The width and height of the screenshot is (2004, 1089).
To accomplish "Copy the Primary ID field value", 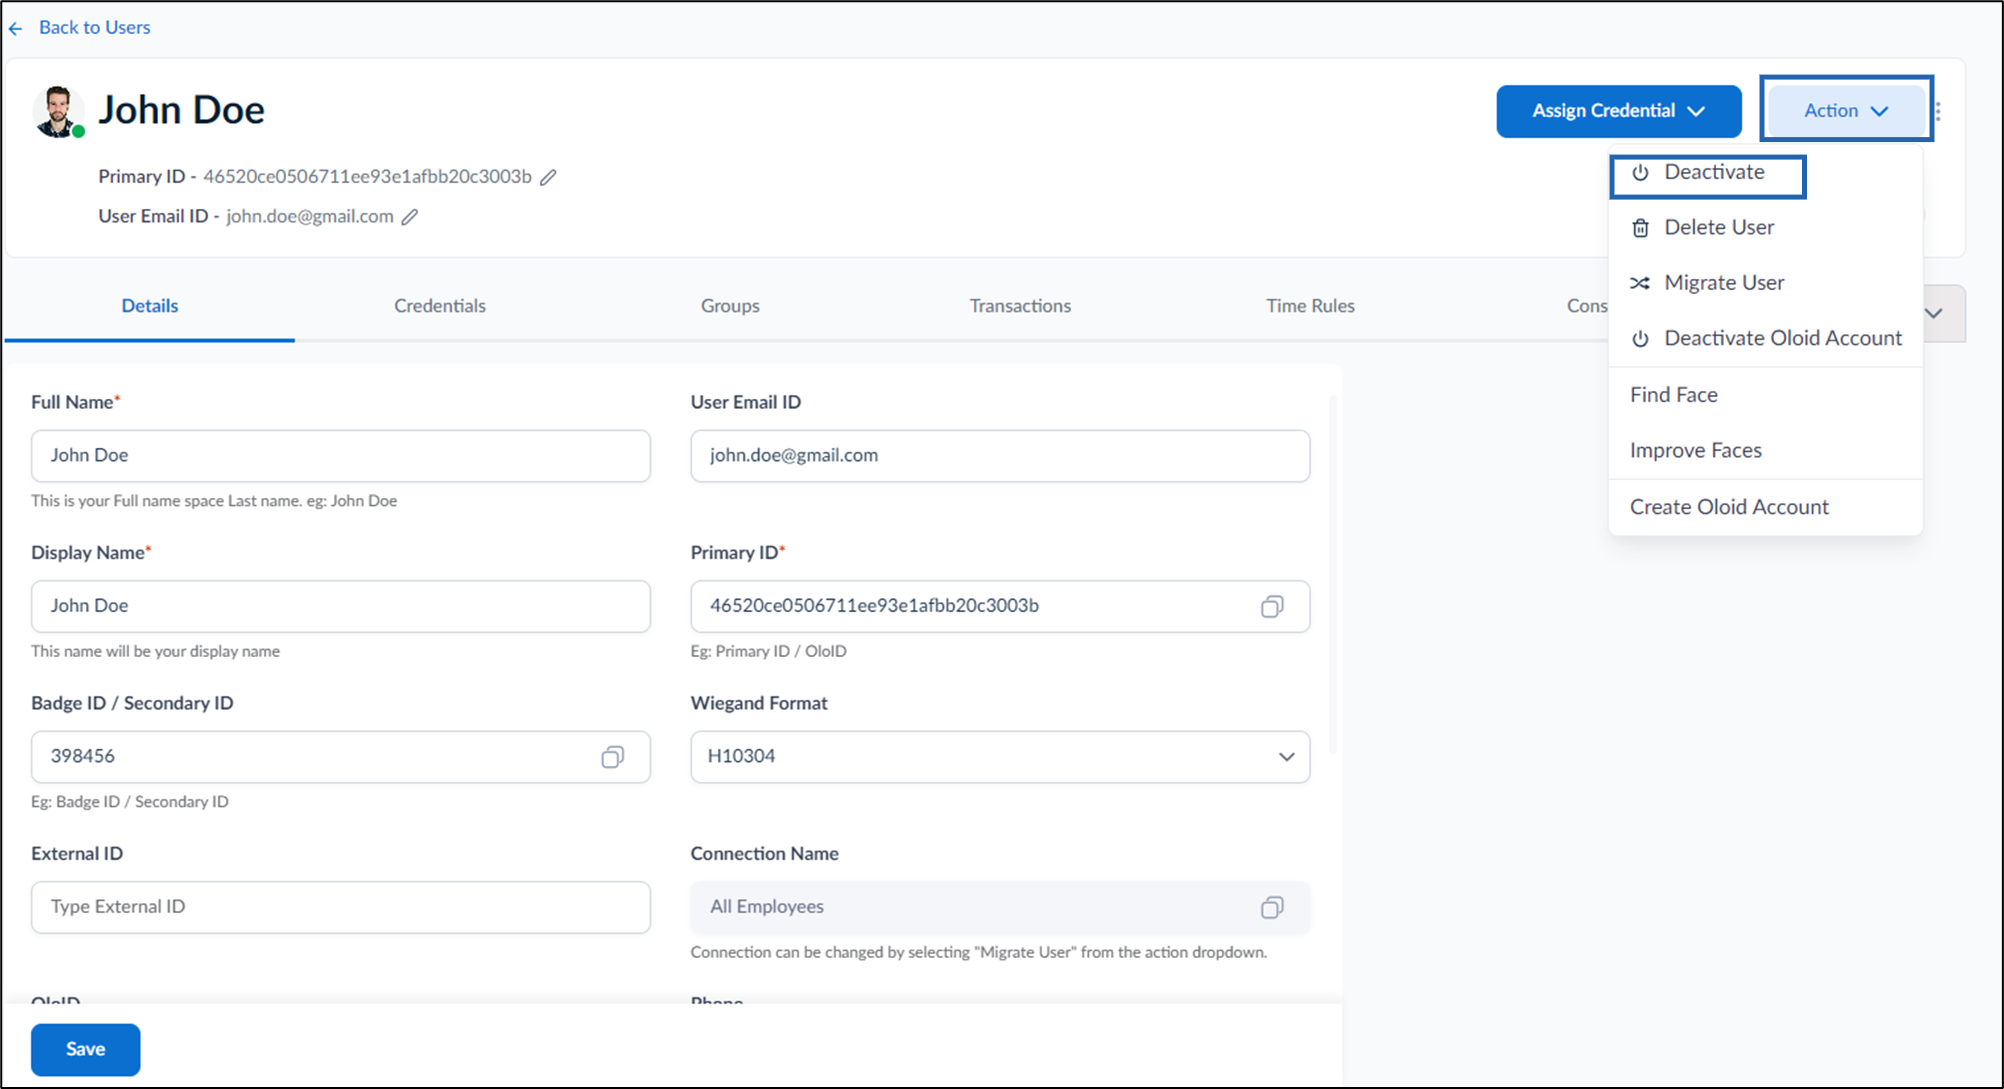I will pos(1271,606).
